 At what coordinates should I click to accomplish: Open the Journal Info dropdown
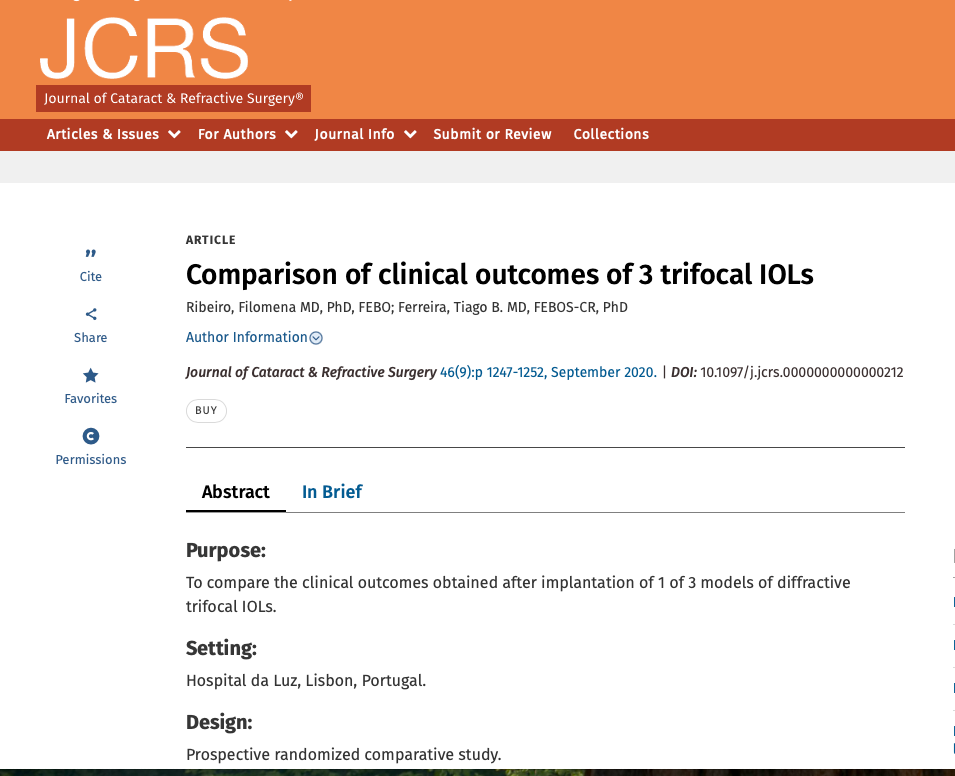364,134
